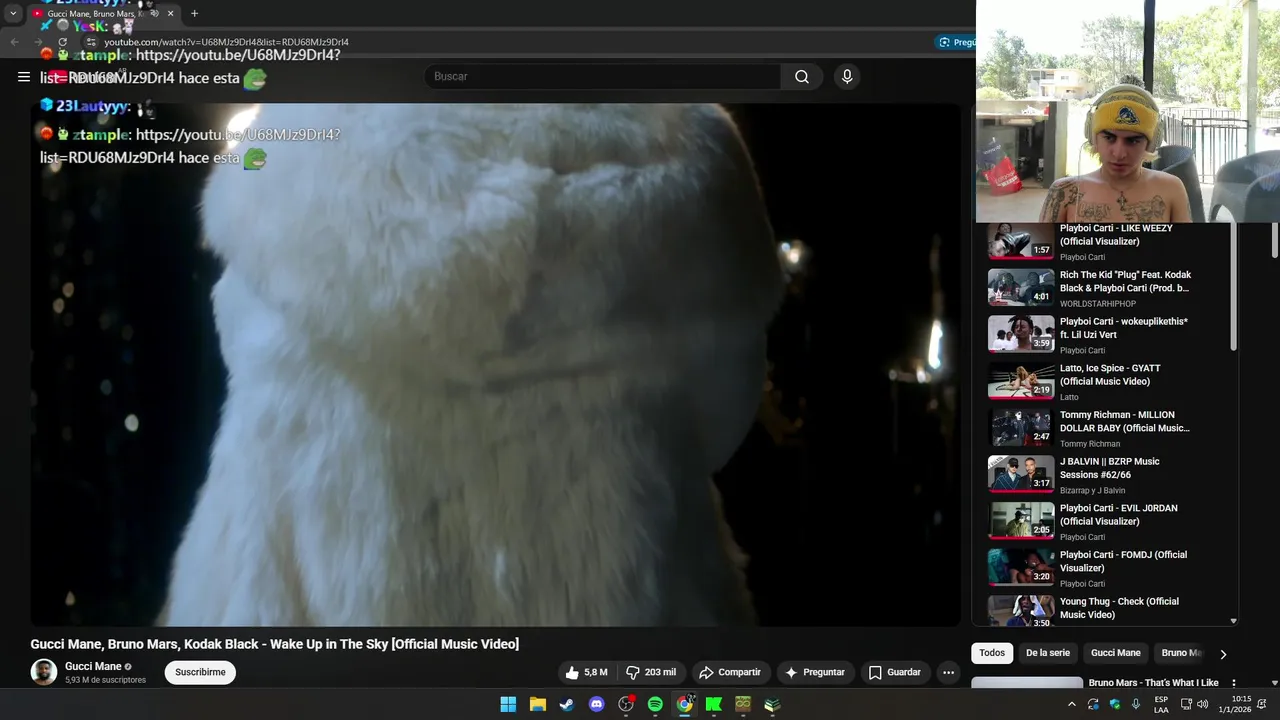The height and width of the screenshot is (720, 1280).
Task: Open more actions three-dot menu
Action: point(949,673)
